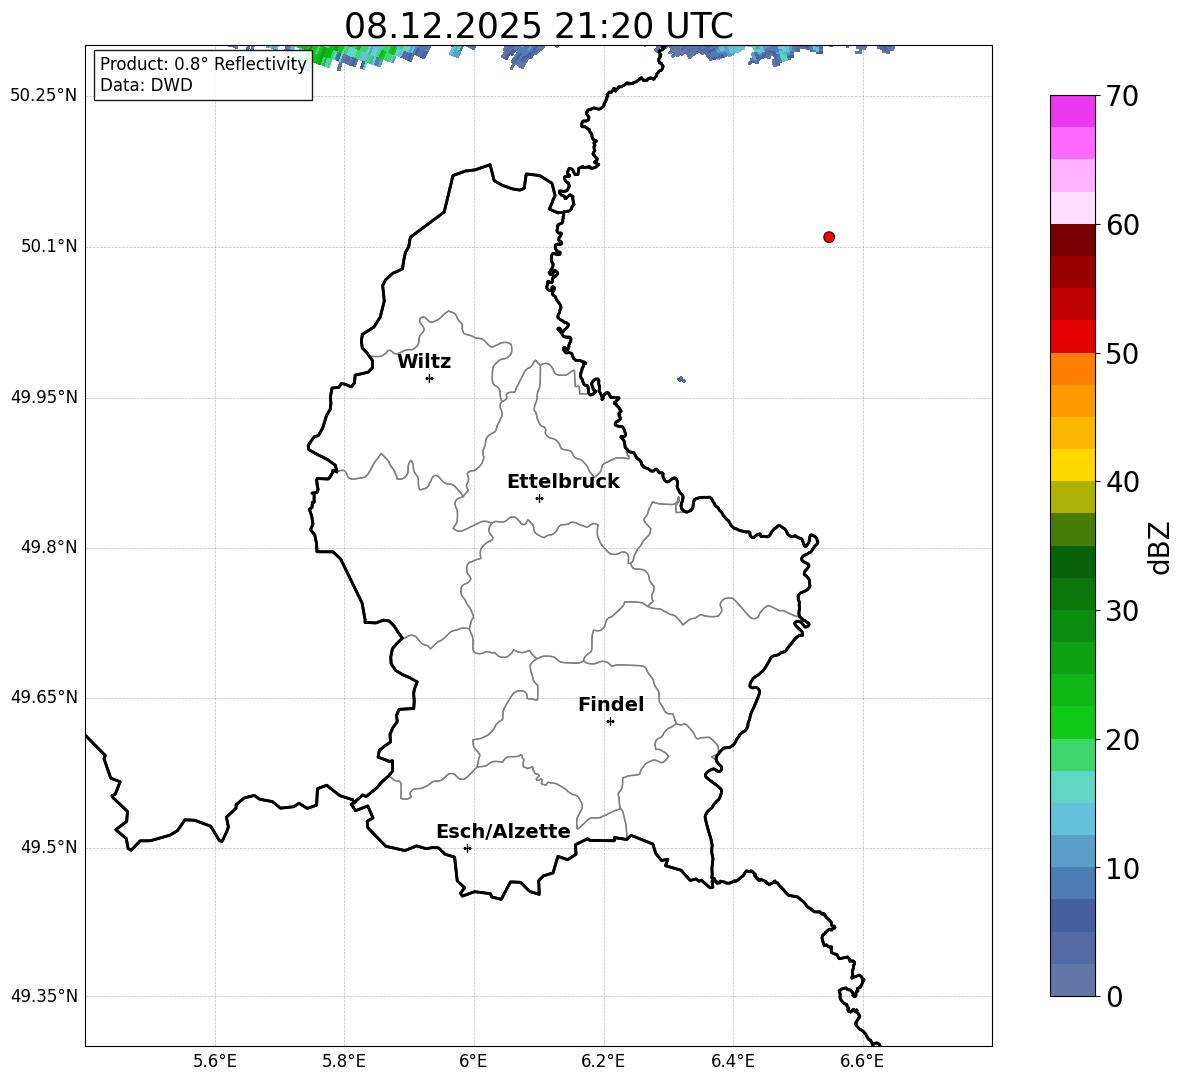Click the small blue radar echo east of Luxembourg
Viewport: 1184px width, 1081px height.
681,379
